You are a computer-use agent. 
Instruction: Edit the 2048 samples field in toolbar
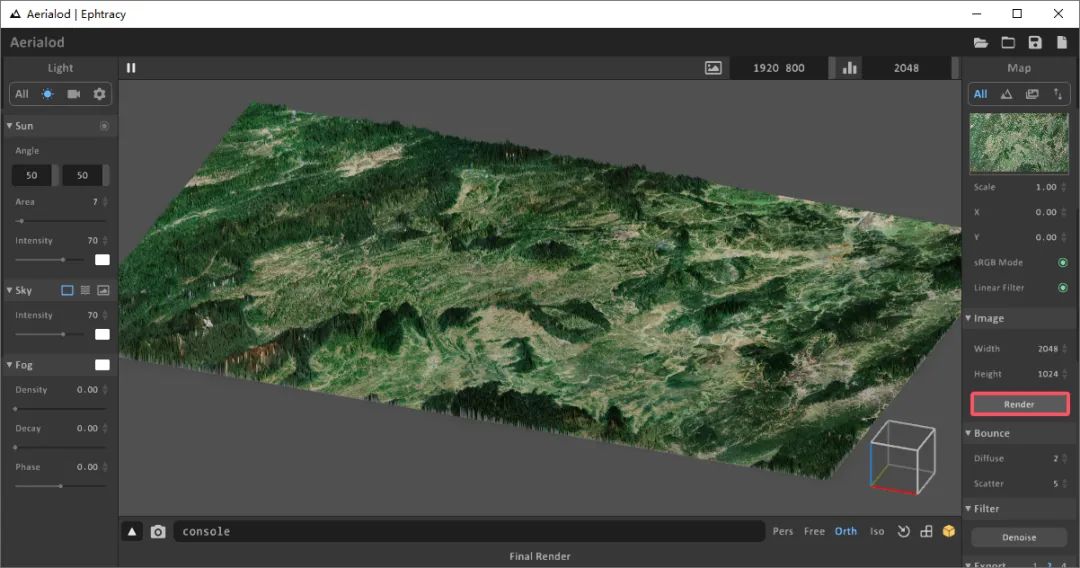(x=906, y=67)
